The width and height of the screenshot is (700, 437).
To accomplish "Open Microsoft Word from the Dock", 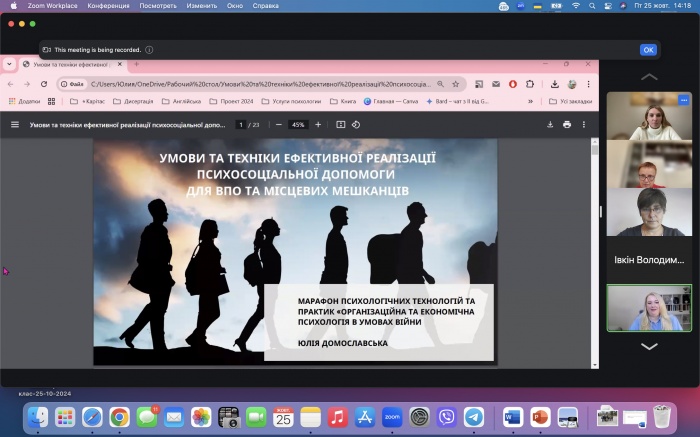I will [512, 418].
